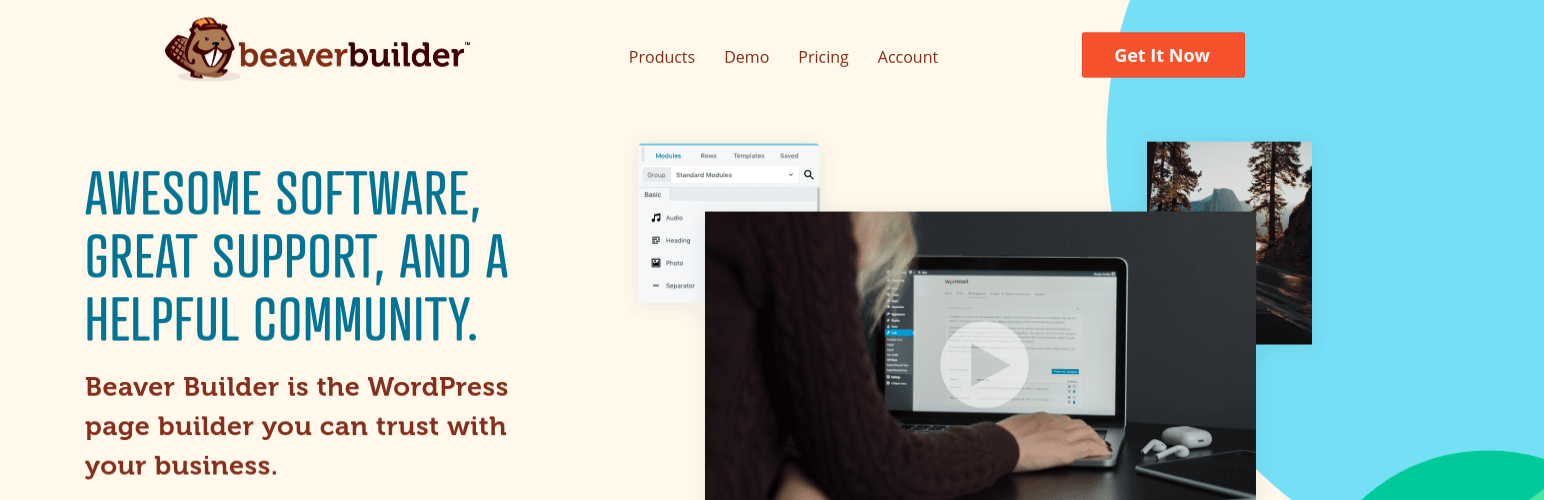The width and height of the screenshot is (1544, 500).
Task: Click the module search magnifier icon
Action: tap(809, 175)
